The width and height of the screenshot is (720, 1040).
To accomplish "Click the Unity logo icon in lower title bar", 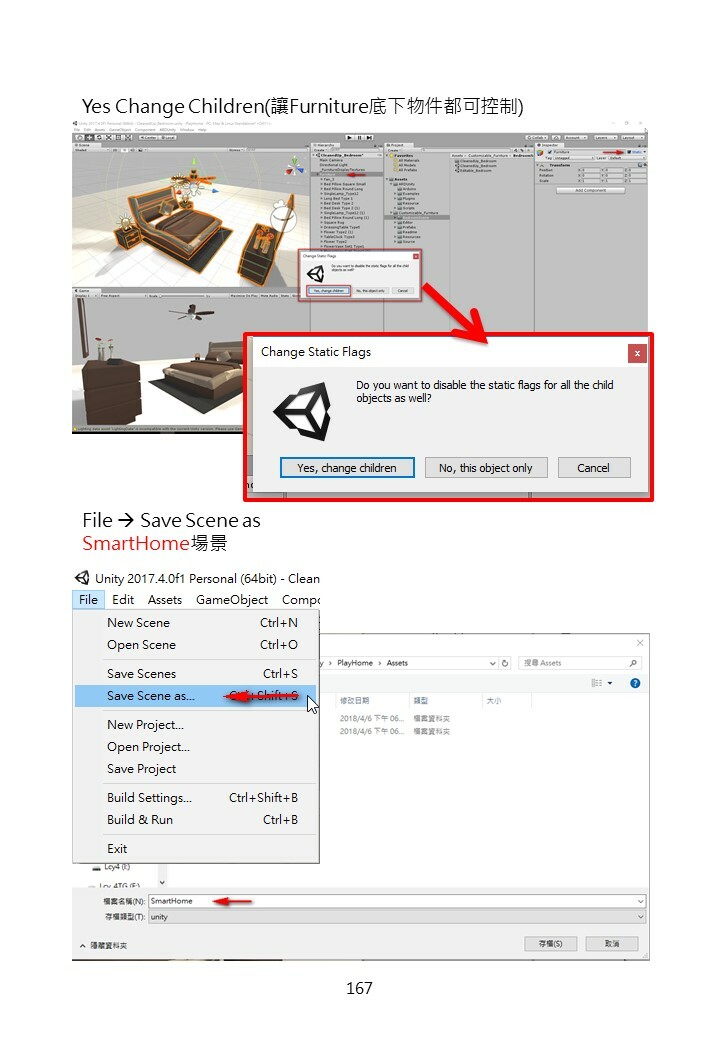I will pyautogui.click(x=82, y=578).
